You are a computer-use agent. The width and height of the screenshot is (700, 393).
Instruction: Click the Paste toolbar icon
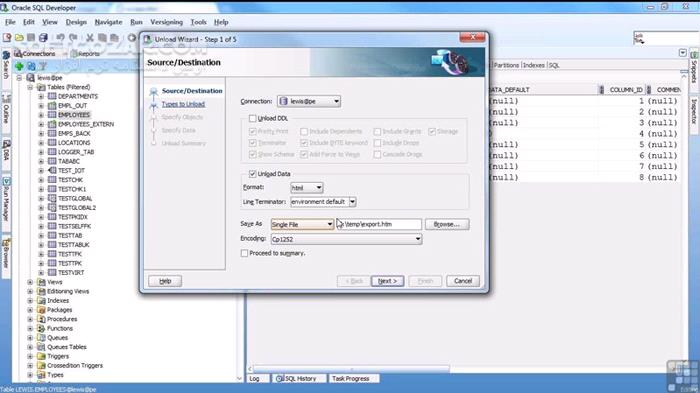pyautogui.click(x=115, y=38)
